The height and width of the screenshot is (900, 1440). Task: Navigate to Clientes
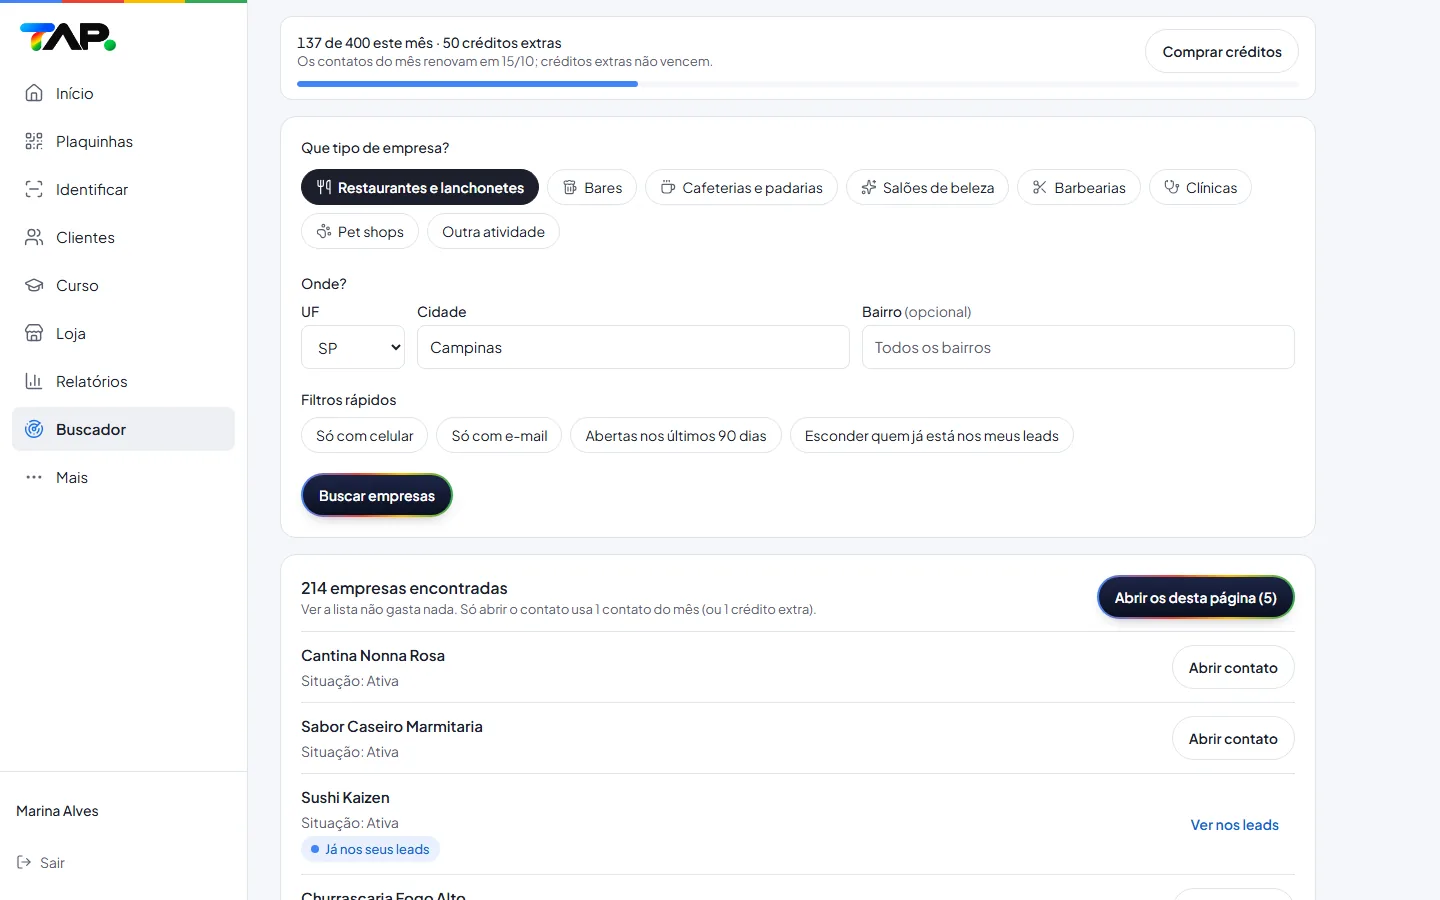click(x=123, y=237)
